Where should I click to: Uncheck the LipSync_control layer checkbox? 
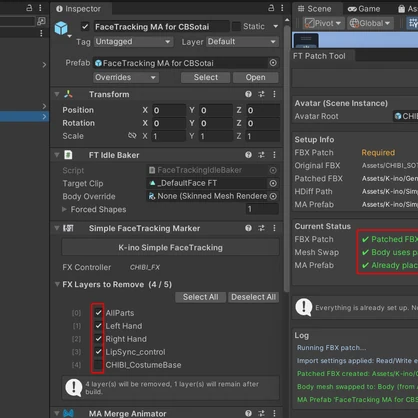[x=98, y=352]
